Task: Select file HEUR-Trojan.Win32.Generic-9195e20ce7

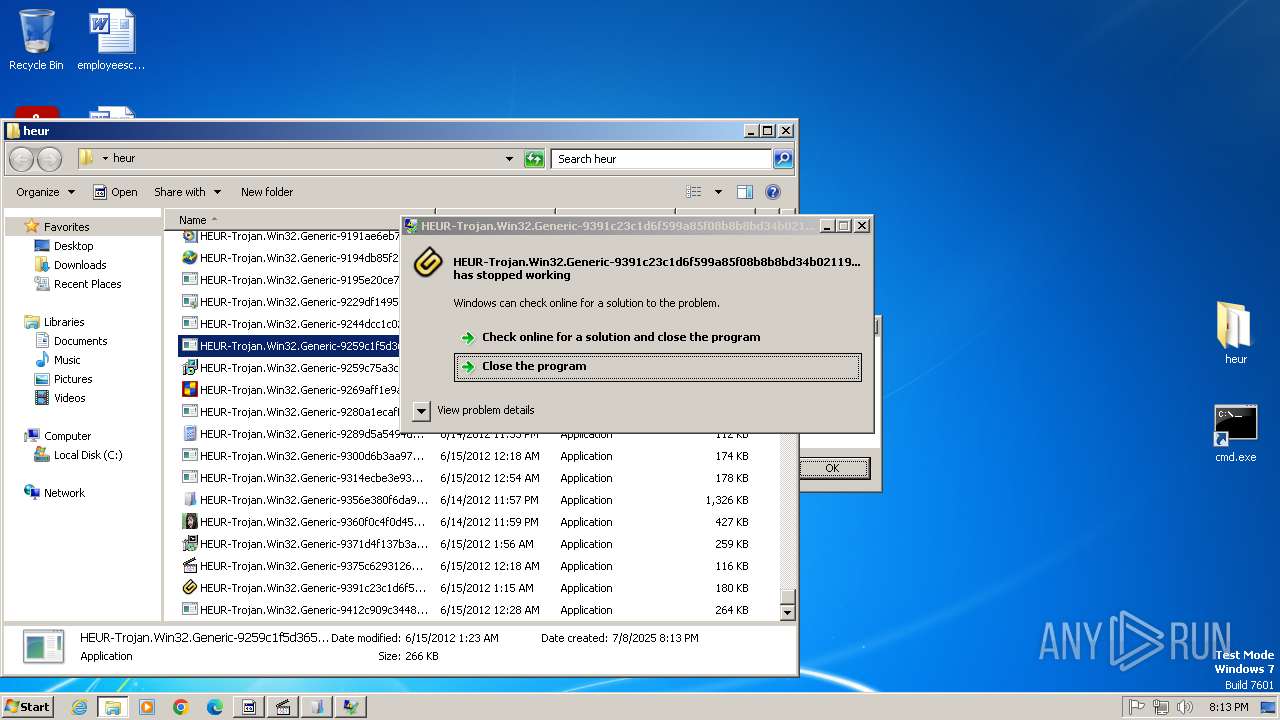Action: click(299, 280)
